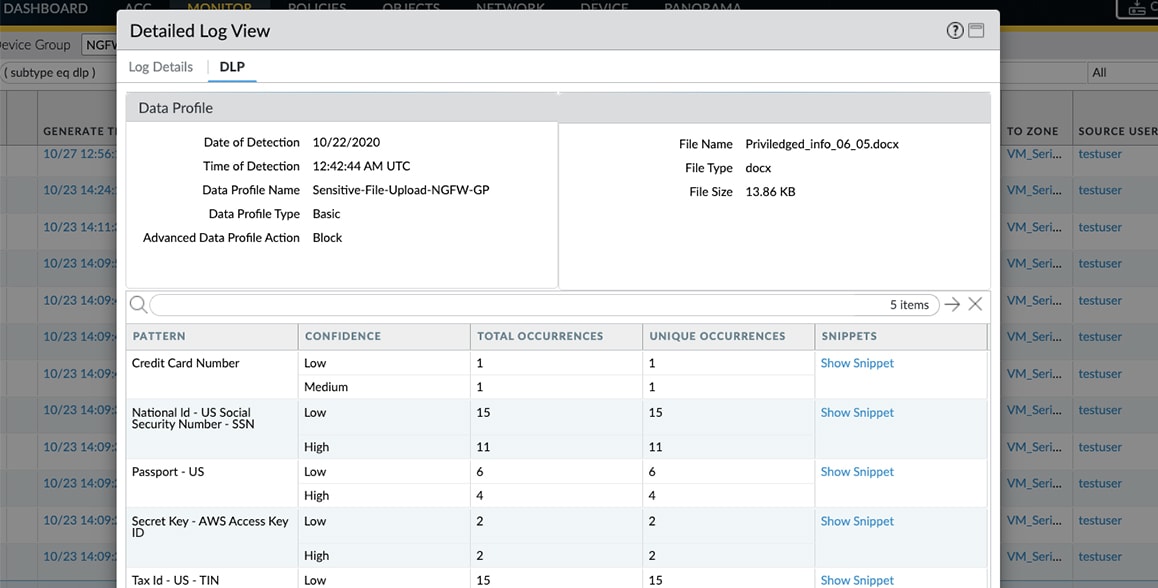Click the magnifier search icon above the pattern table
The image size is (1158, 588).
pyautogui.click(x=138, y=305)
